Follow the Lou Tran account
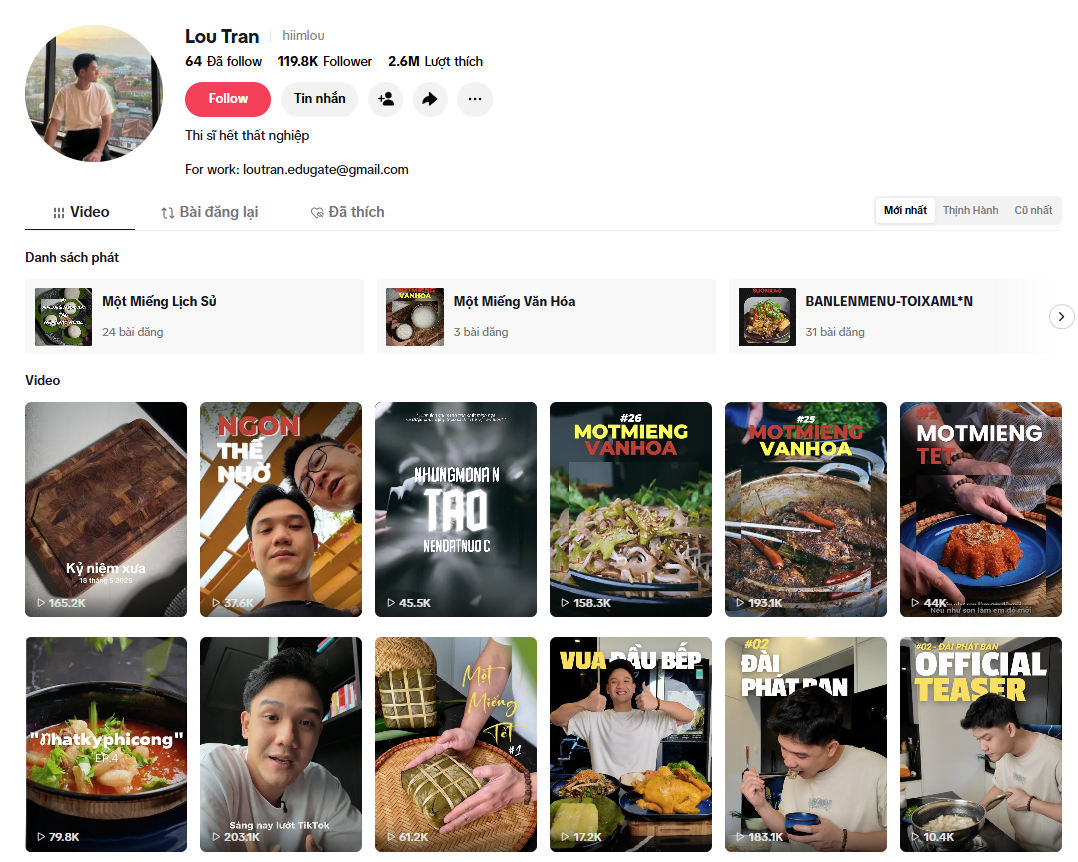The image size is (1078, 862). pyautogui.click(x=228, y=99)
